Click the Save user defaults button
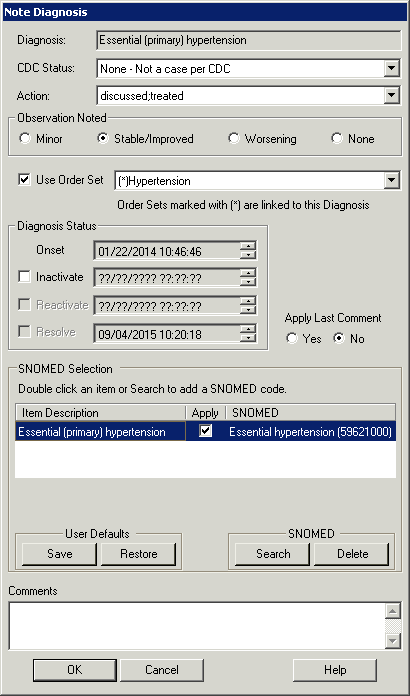The image size is (410, 696). (59, 554)
